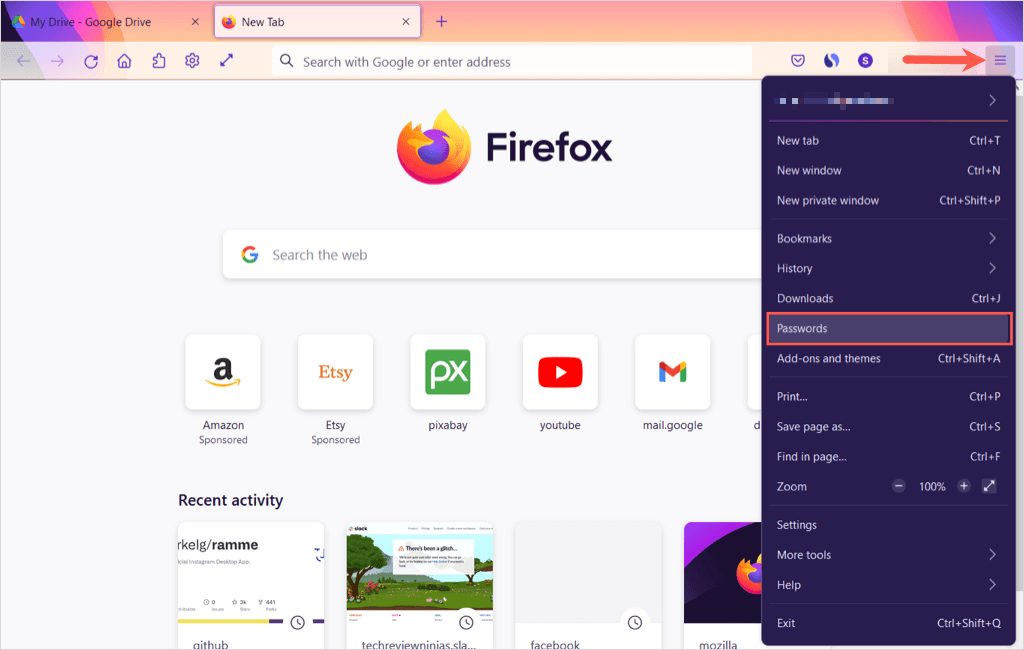Increase zoom with the plus control

(963, 486)
